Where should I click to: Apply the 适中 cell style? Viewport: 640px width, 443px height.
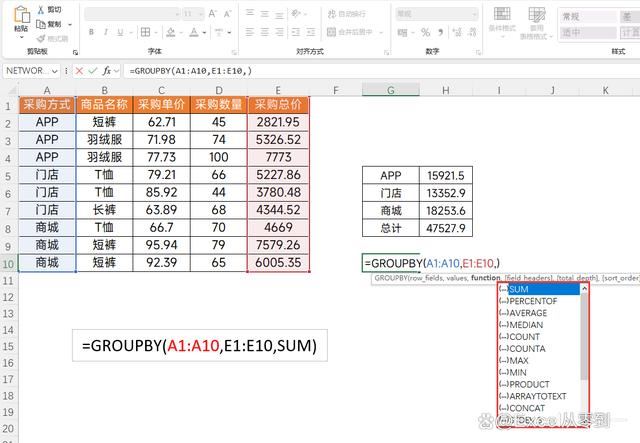tap(587, 33)
